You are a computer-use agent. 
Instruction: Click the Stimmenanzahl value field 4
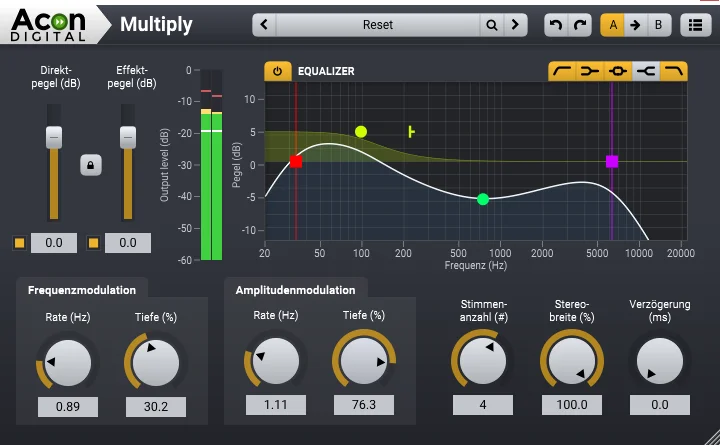(x=483, y=405)
